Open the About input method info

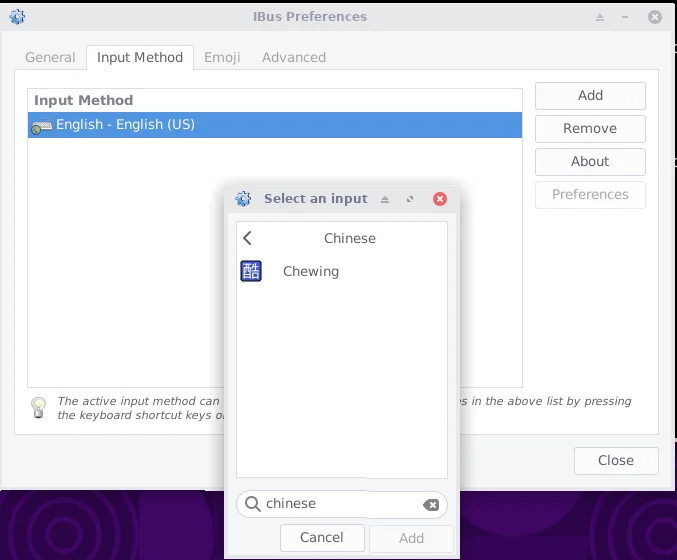tap(590, 162)
